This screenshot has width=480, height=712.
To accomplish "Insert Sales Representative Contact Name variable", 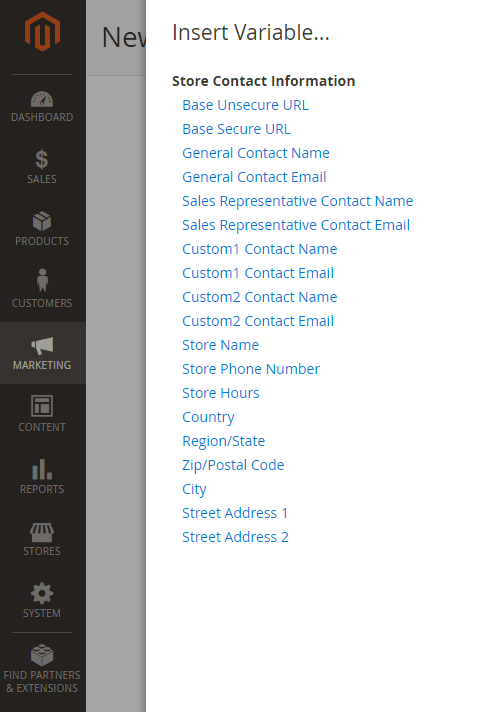I will pos(297,201).
